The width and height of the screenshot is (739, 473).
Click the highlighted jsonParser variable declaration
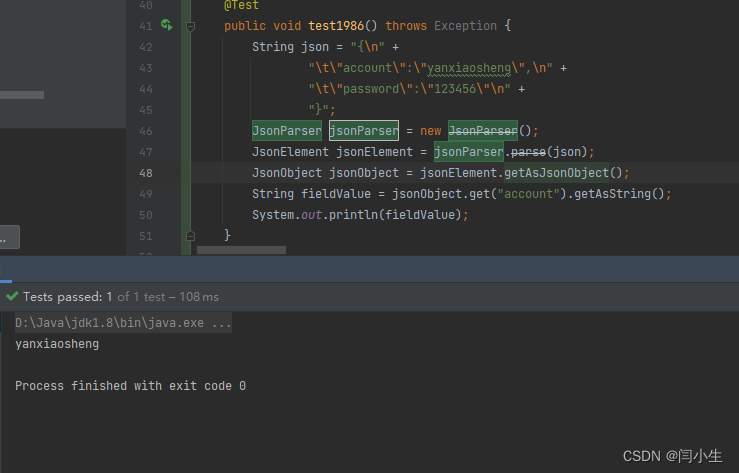click(x=364, y=130)
